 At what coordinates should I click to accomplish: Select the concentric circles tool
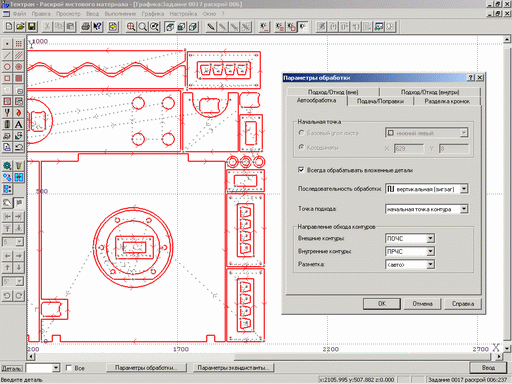pos(19,67)
